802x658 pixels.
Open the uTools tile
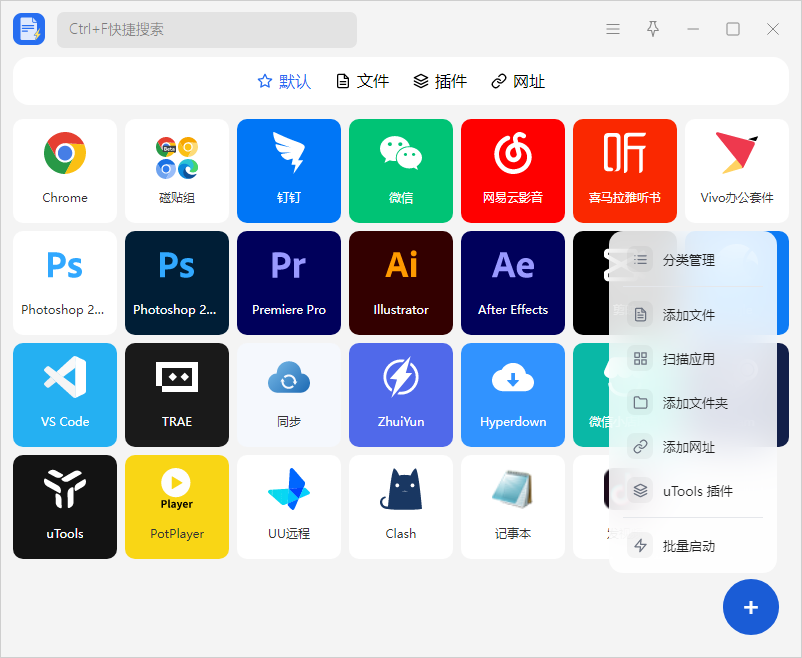(x=65, y=507)
